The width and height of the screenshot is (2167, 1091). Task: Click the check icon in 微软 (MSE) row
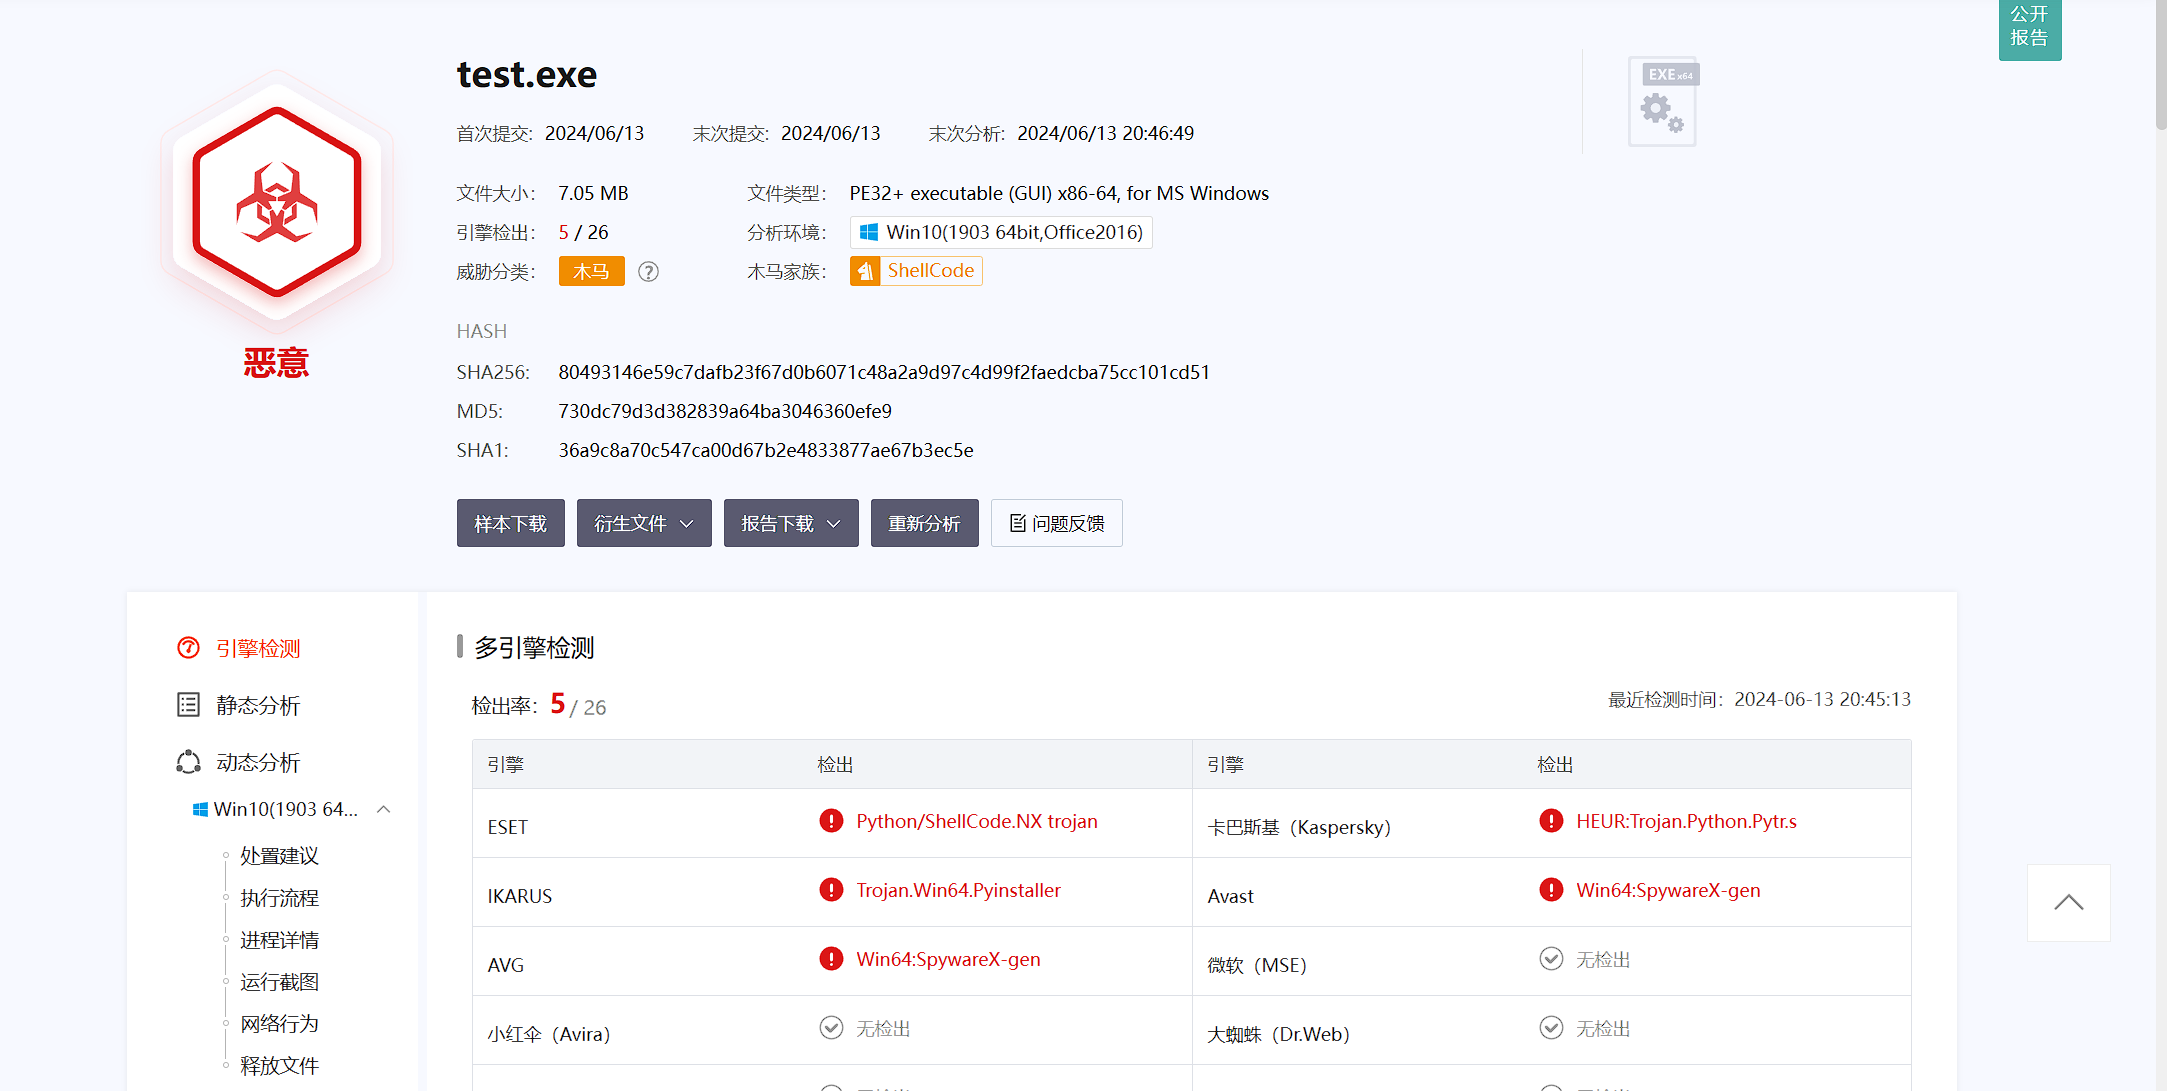pyautogui.click(x=1551, y=959)
